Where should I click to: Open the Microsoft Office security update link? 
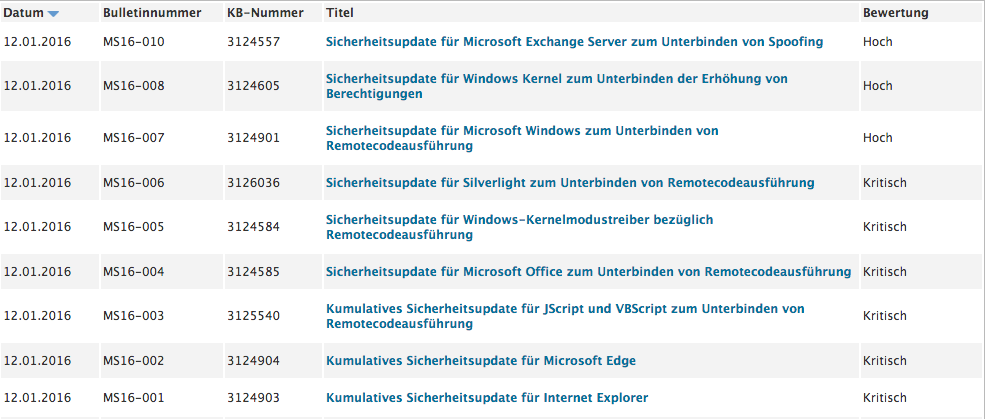(x=589, y=272)
